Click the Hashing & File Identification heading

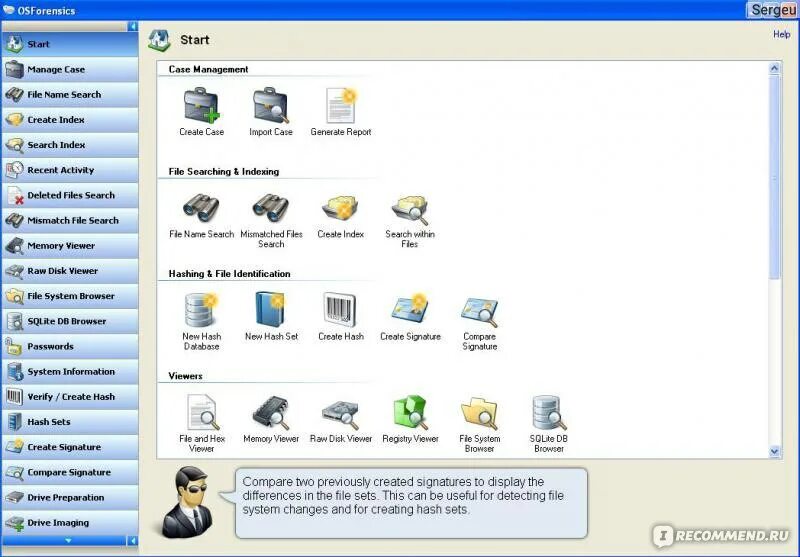pyautogui.click(x=229, y=274)
